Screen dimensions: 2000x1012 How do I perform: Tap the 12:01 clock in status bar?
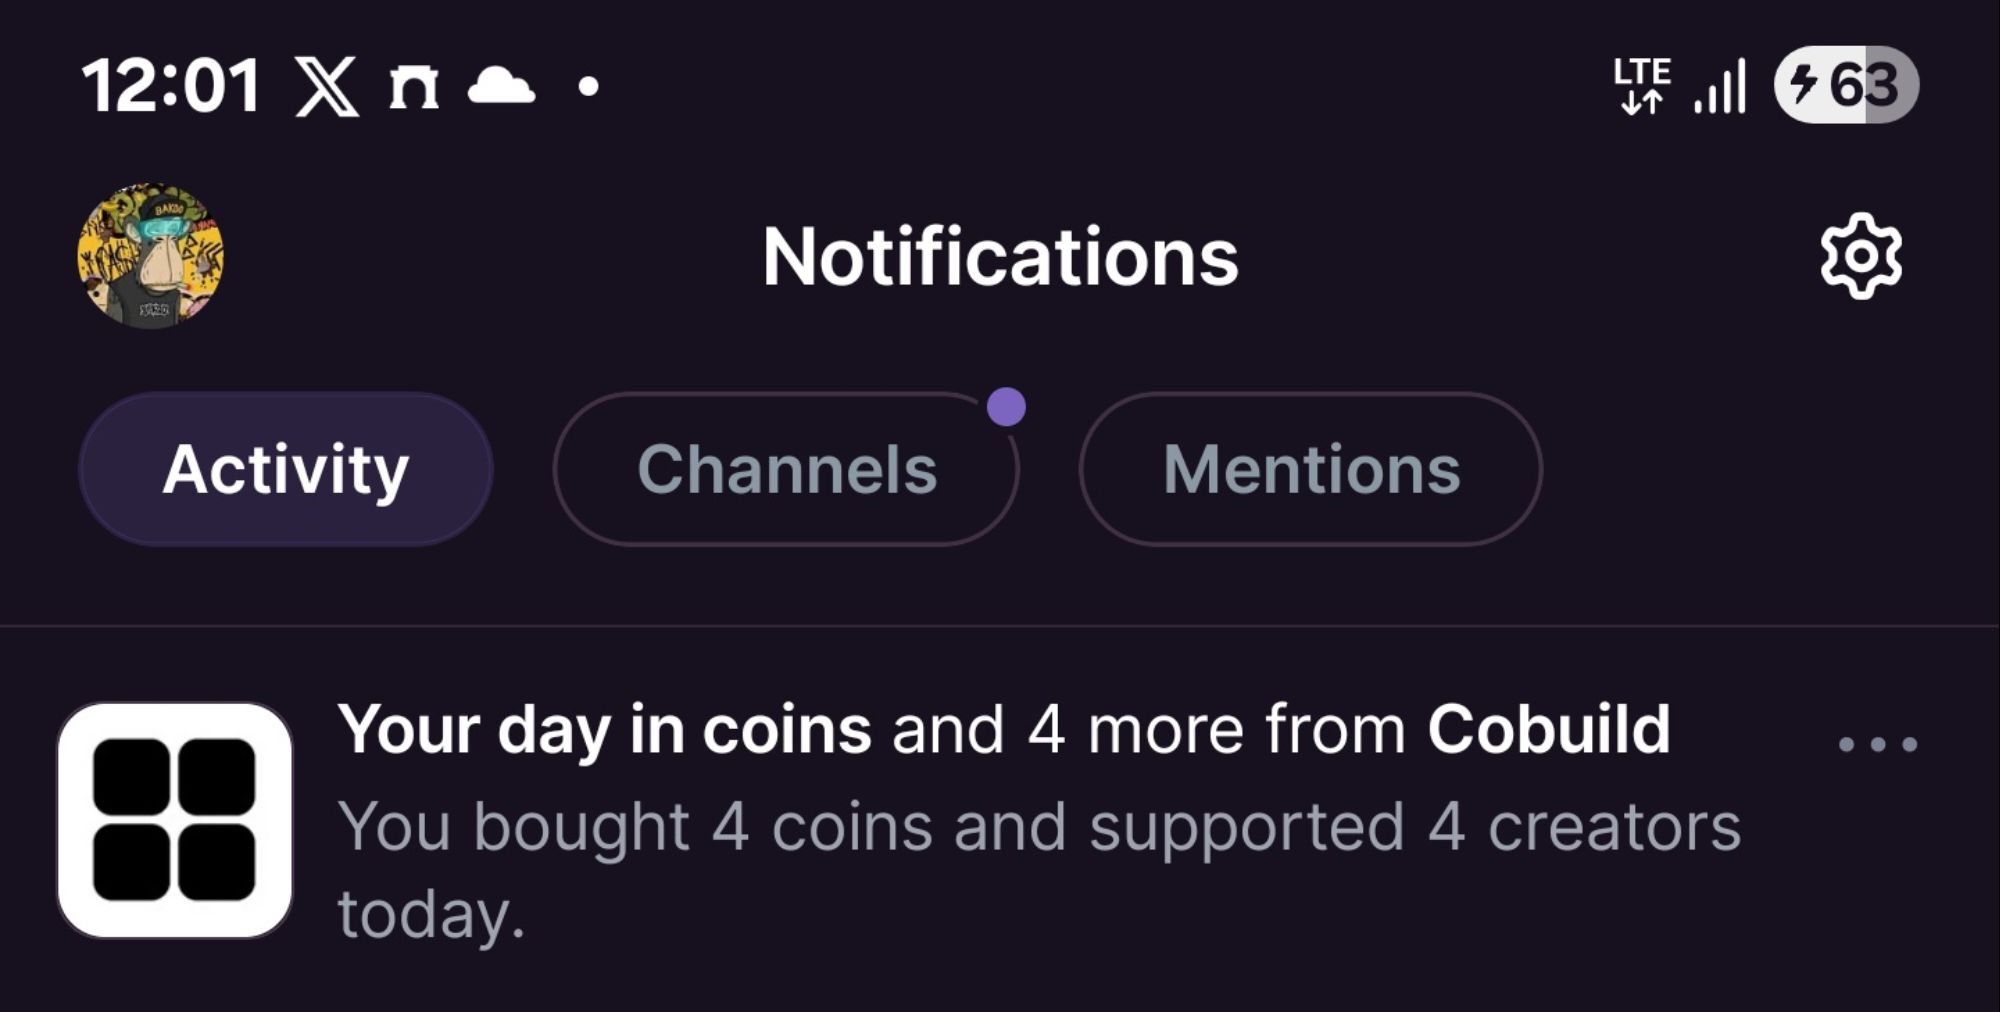171,86
